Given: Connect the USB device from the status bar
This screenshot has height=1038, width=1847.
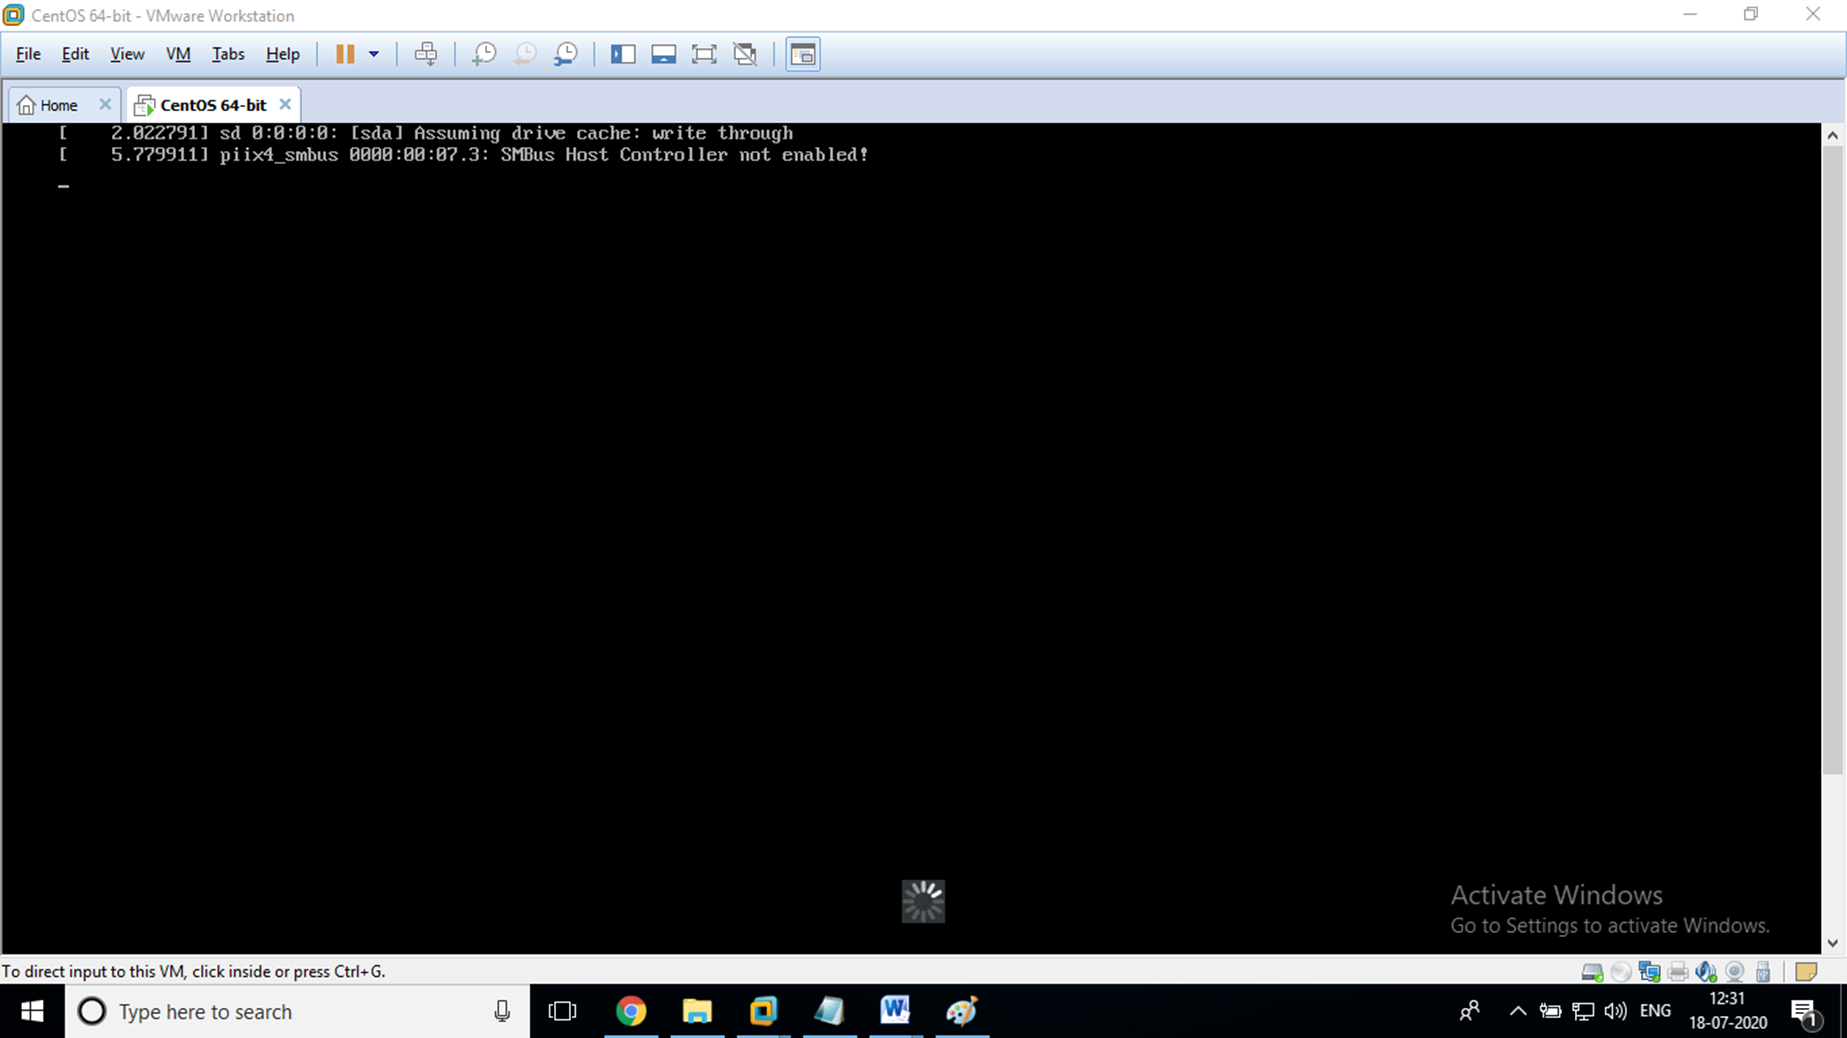Looking at the screenshot, I should 1763,970.
